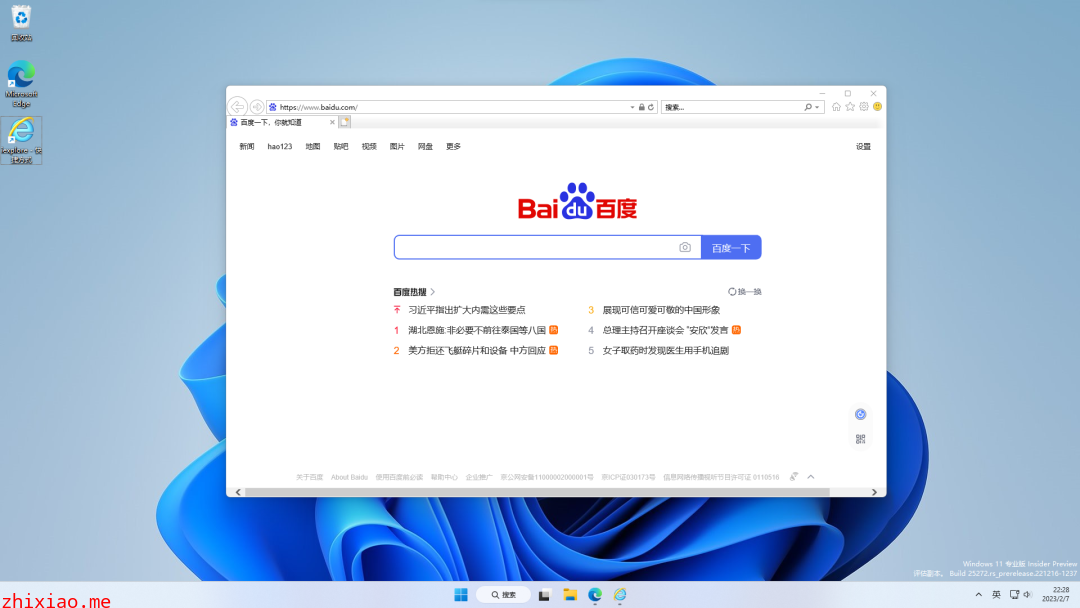Open 新闻 in Baidu navigation
The height and width of the screenshot is (608, 1080).
(x=247, y=147)
